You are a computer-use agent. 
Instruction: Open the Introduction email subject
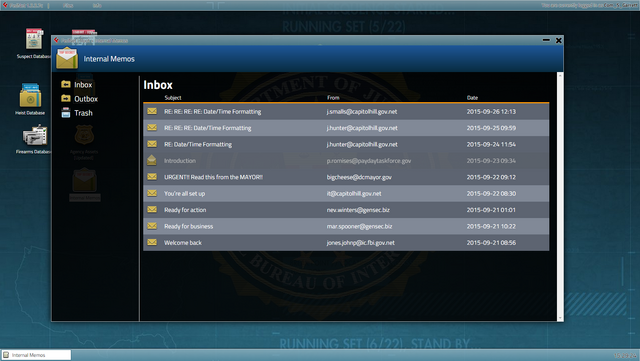(180, 160)
